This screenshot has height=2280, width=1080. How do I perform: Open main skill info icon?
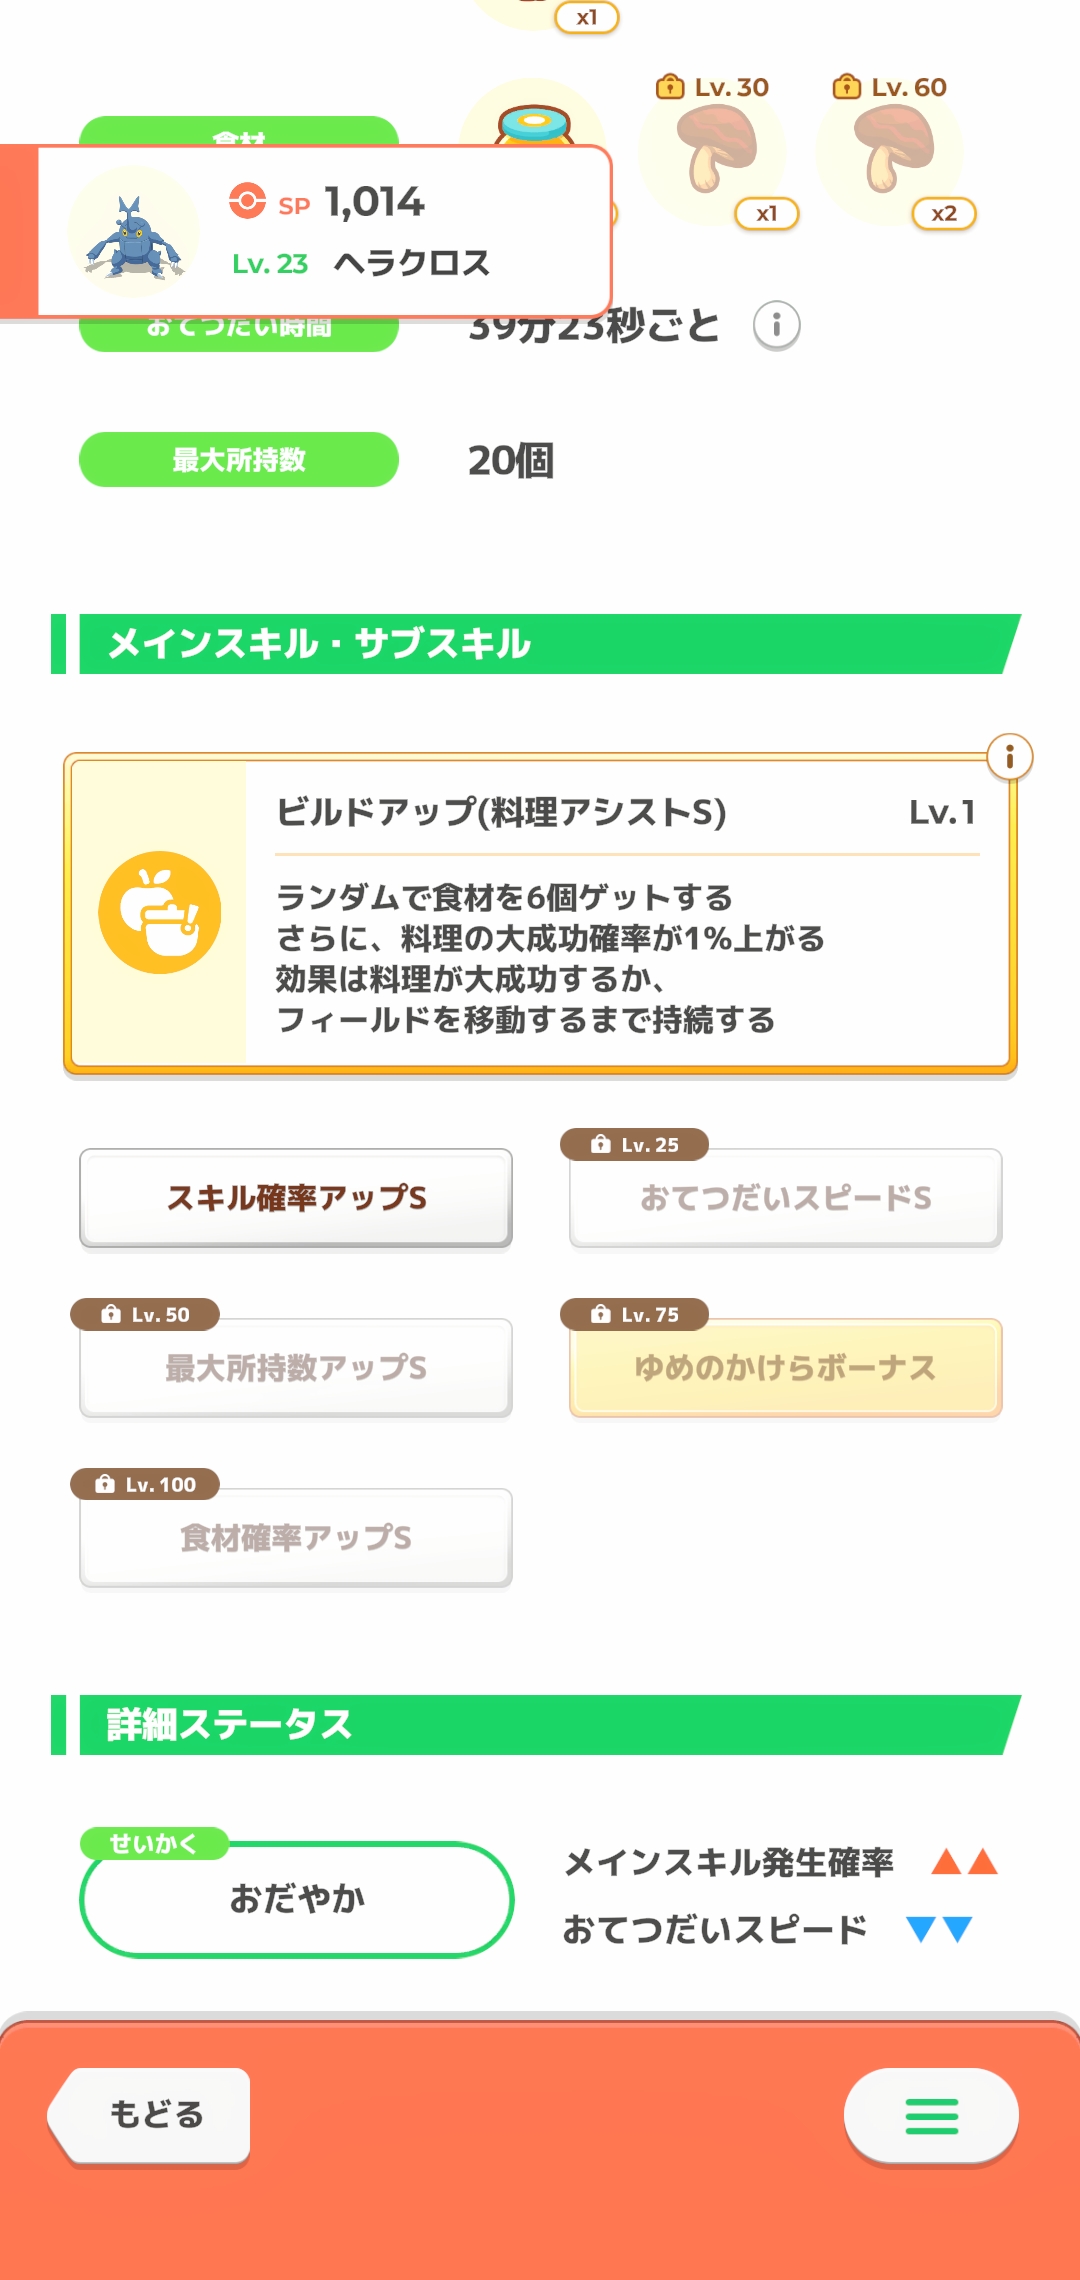1009,757
